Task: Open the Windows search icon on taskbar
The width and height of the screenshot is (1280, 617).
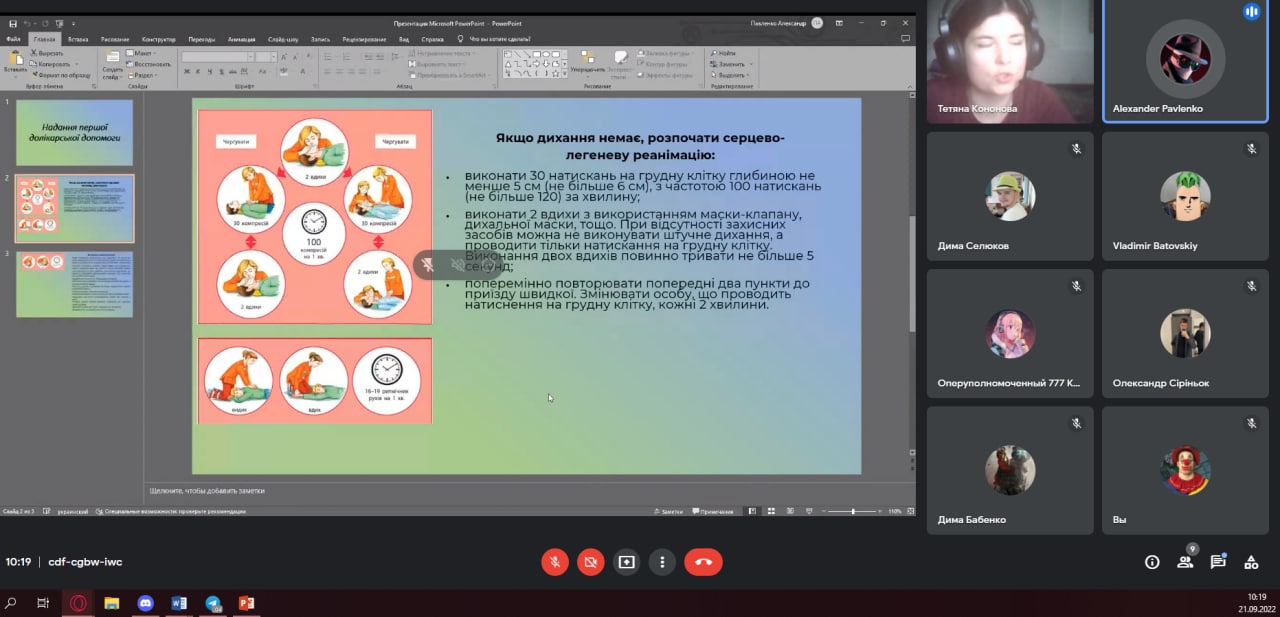Action: (x=11, y=603)
